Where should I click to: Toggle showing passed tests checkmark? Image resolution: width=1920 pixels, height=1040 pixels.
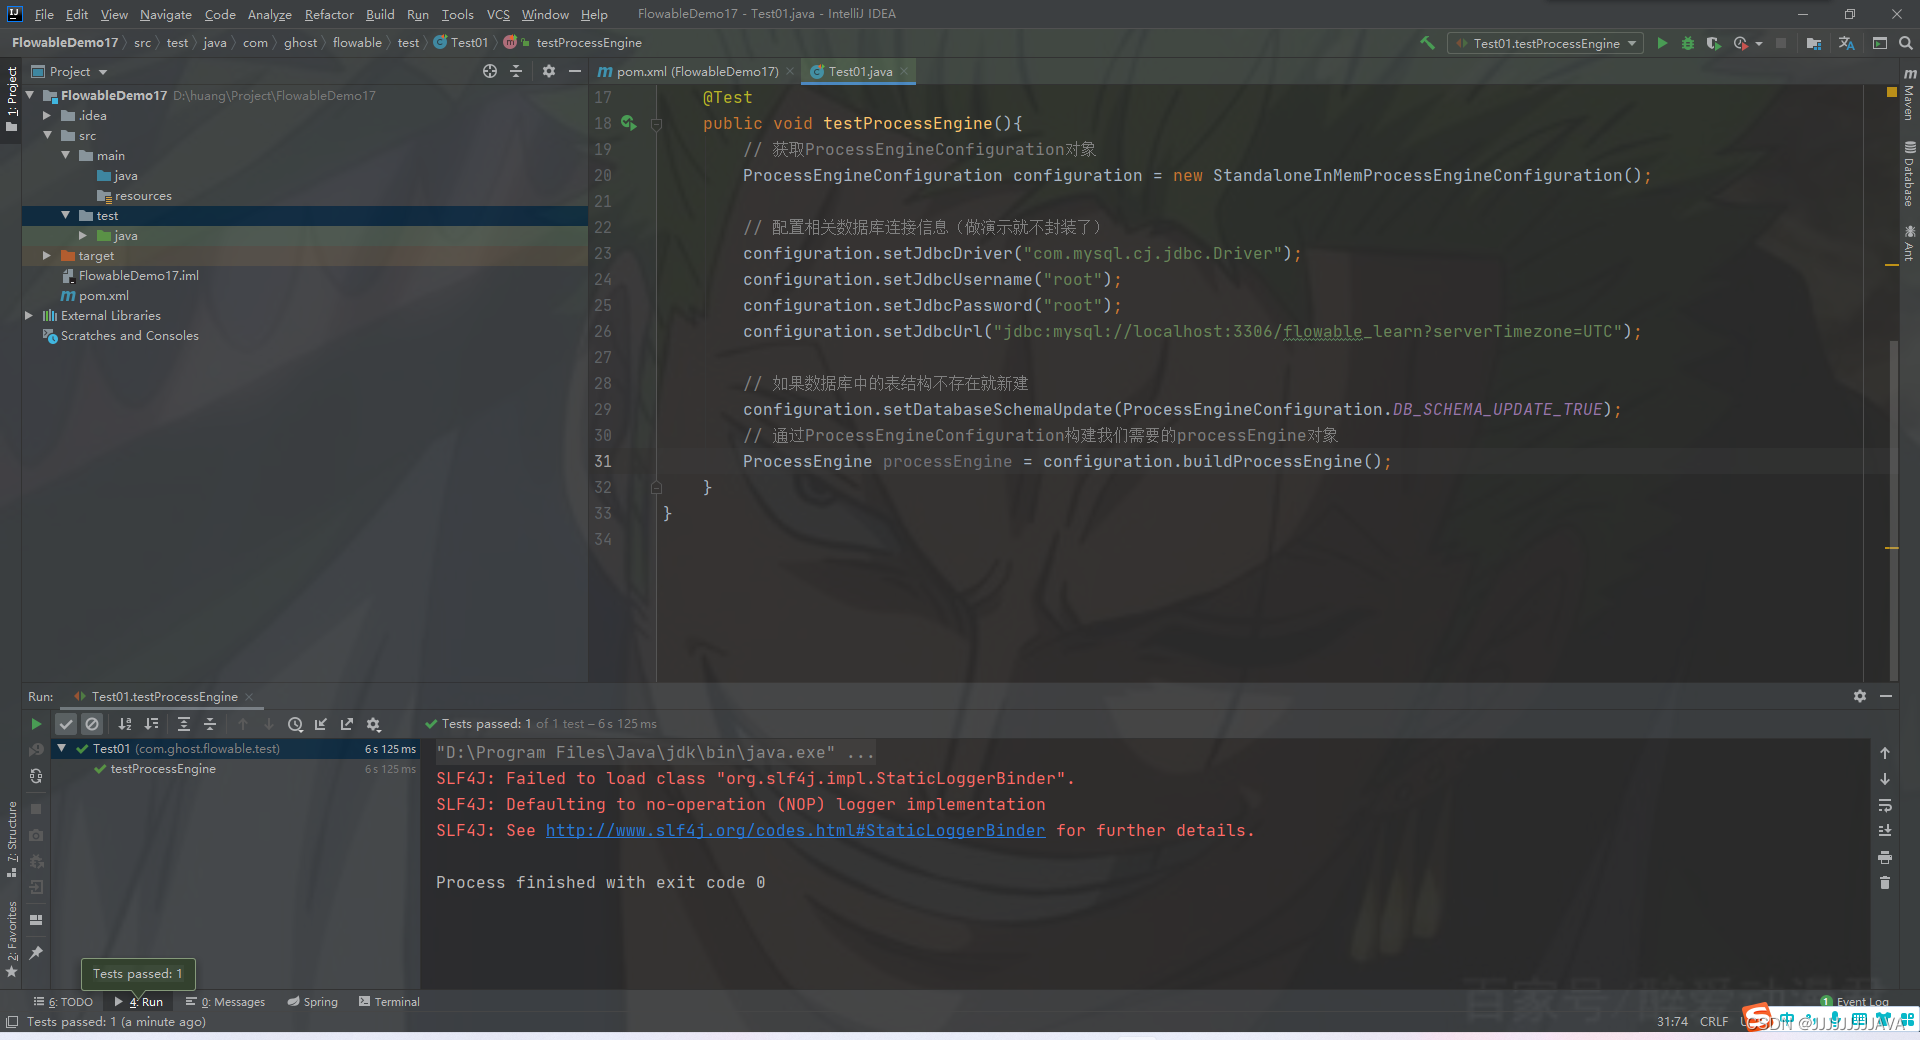tap(66, 724)
